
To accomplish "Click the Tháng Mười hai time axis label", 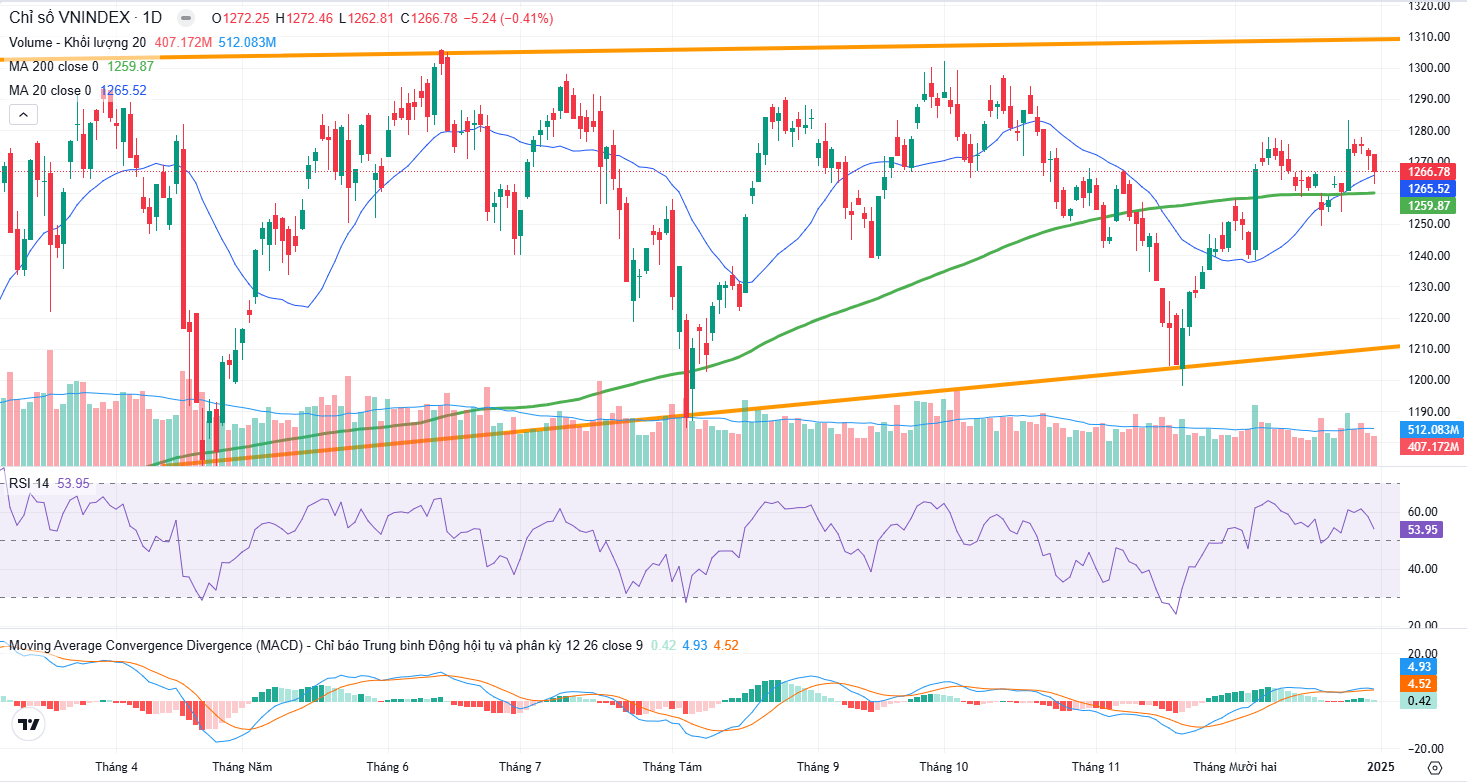I will 1234,767.
